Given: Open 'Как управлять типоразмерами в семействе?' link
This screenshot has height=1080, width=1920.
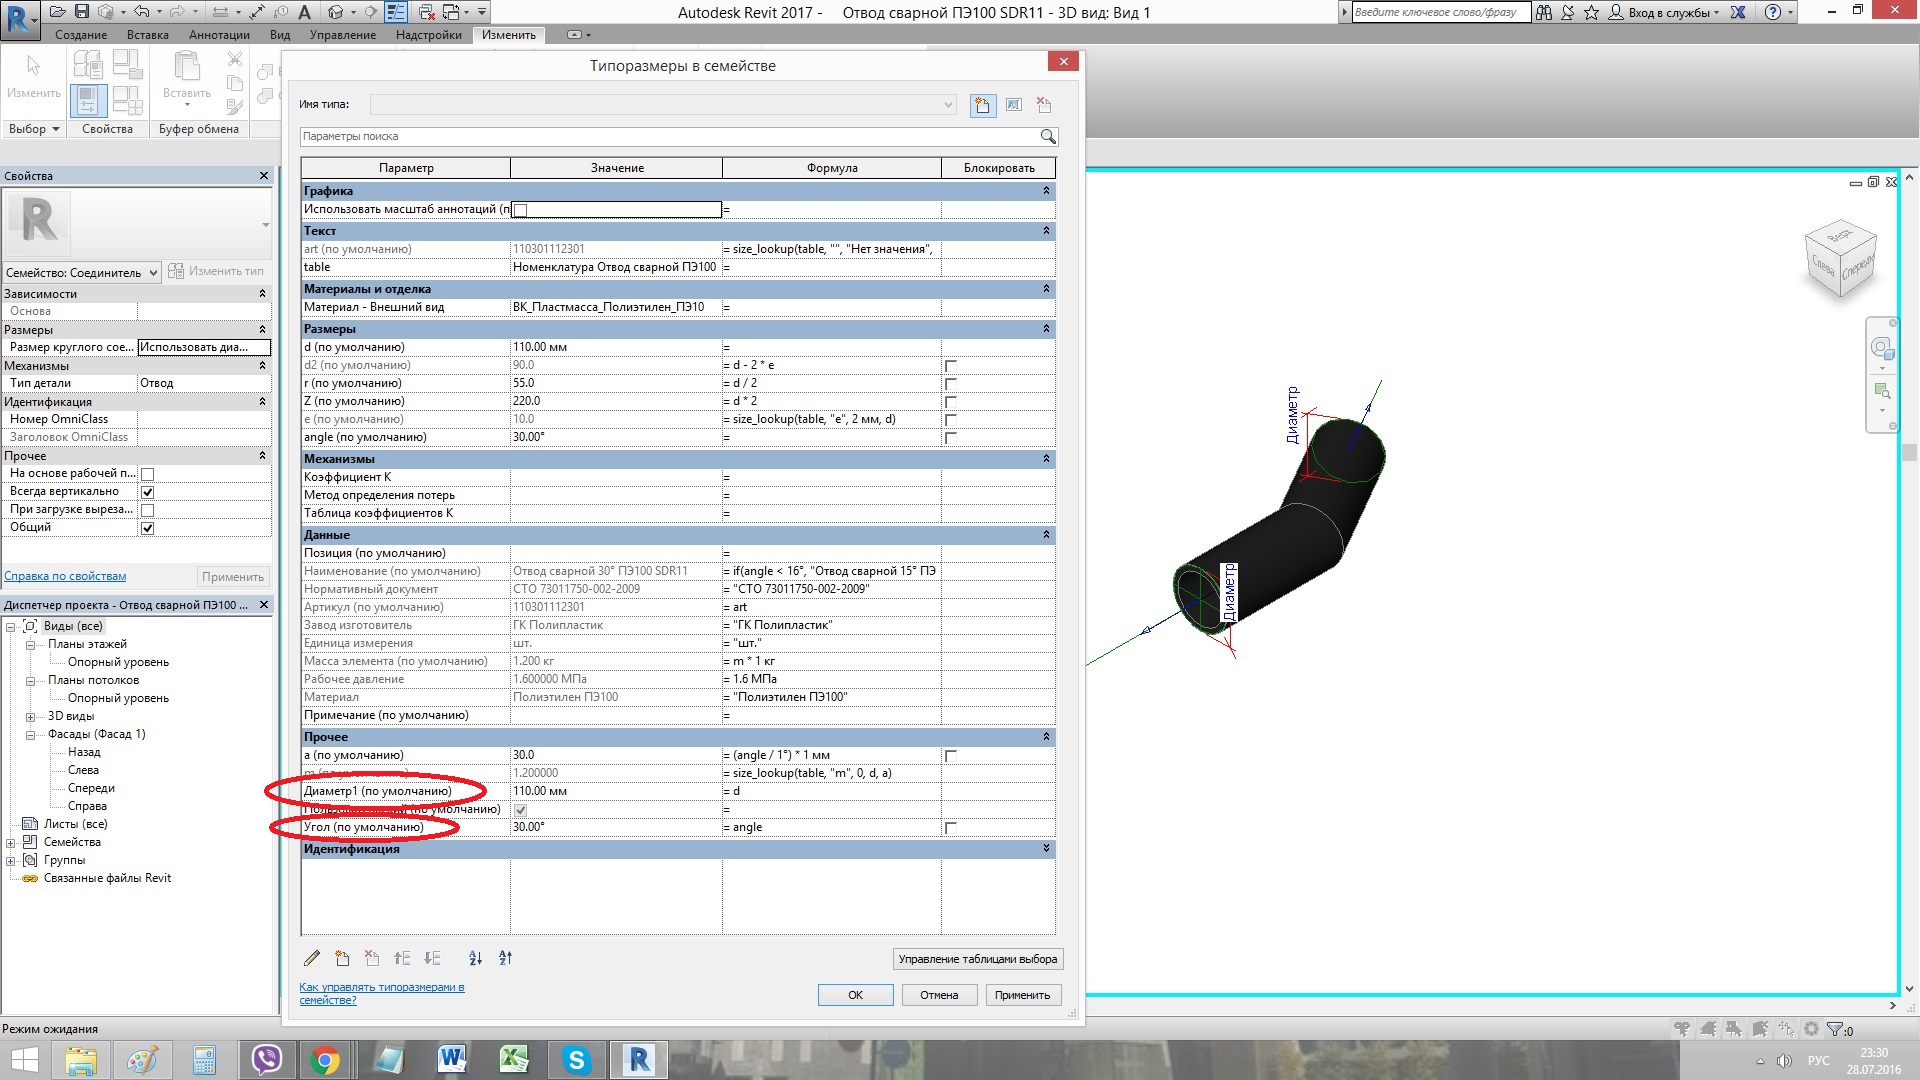Looking at the screenshot, I should click(x=382, y=994).
